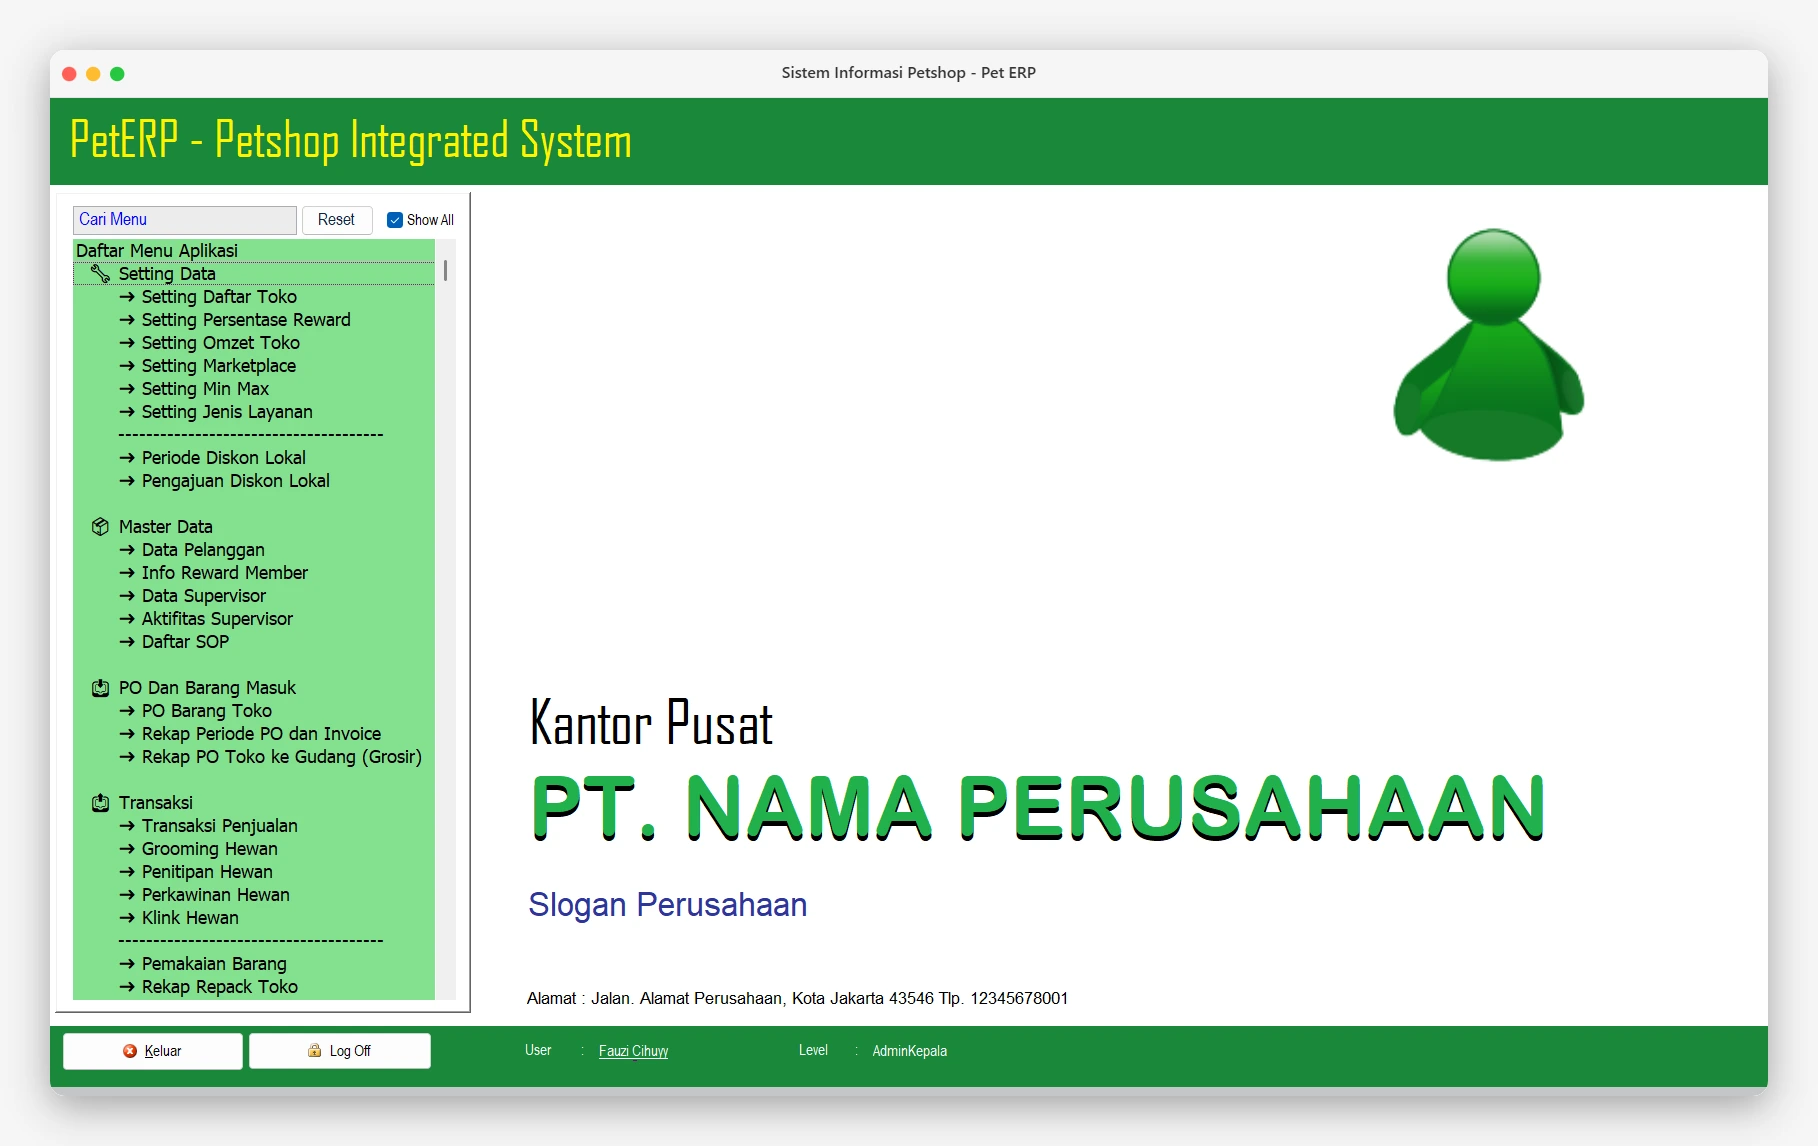Collapse the Master Data tree section
Screen dimensions: 1818x1146
pyautogui.click(x=165, y=526)
